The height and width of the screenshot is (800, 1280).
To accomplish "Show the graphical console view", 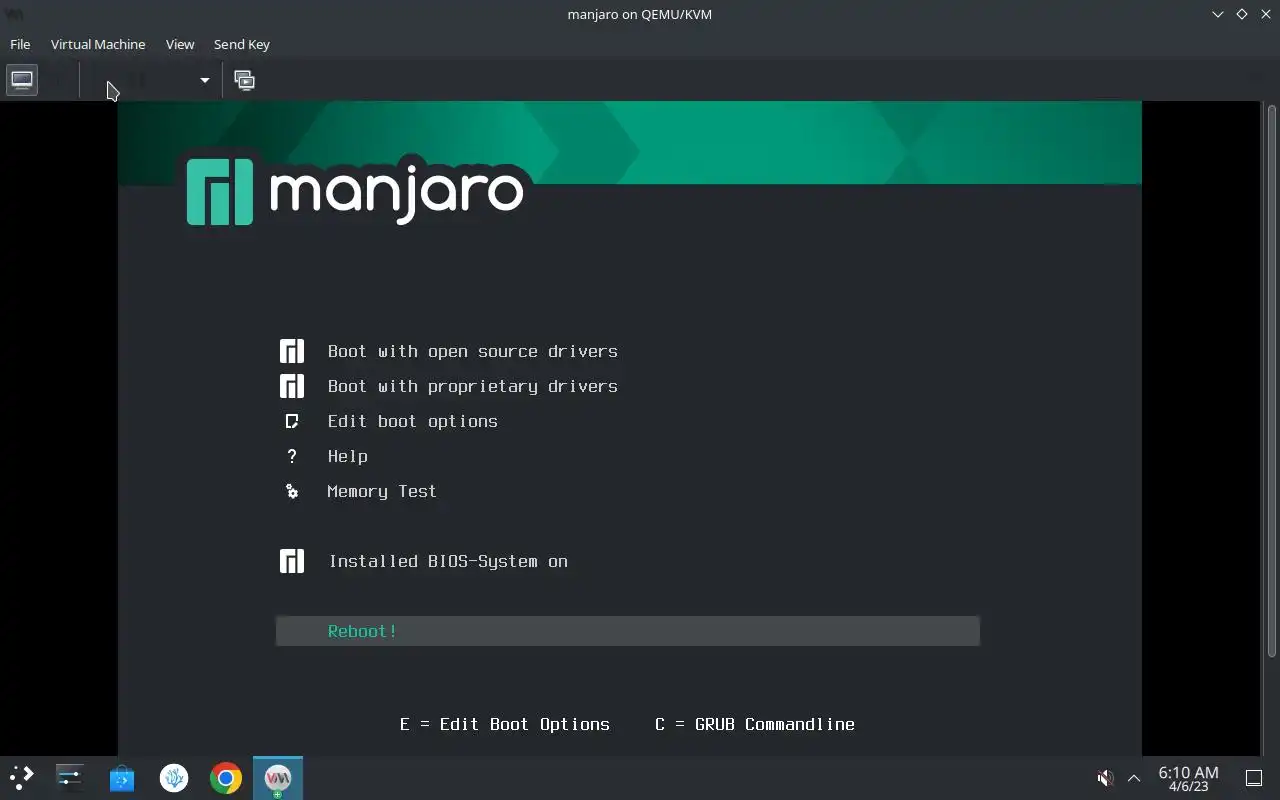I will pyautogui.click(x=22, y=80).
